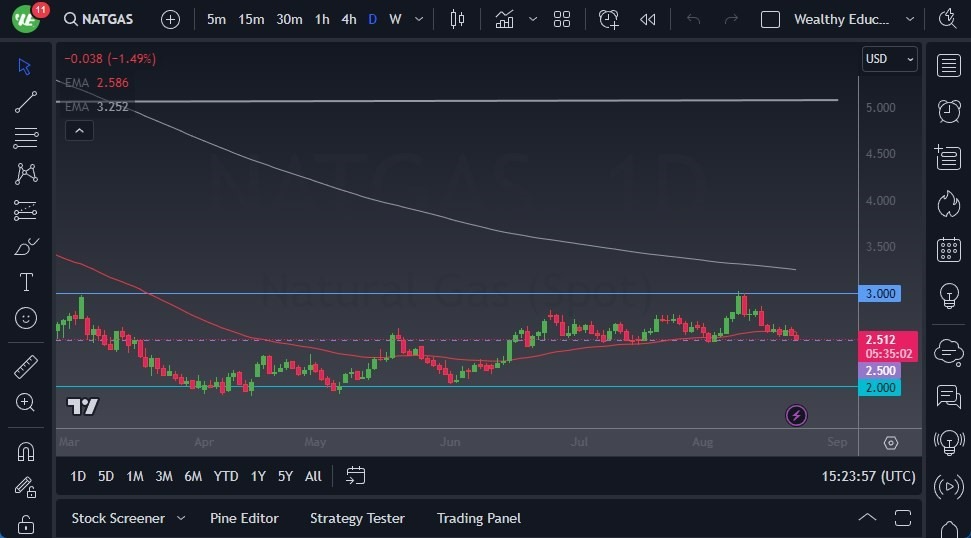This screenshot has height=538, width=971.
Task: Toggle the layout checkbox square
Action: coord(770,19)
